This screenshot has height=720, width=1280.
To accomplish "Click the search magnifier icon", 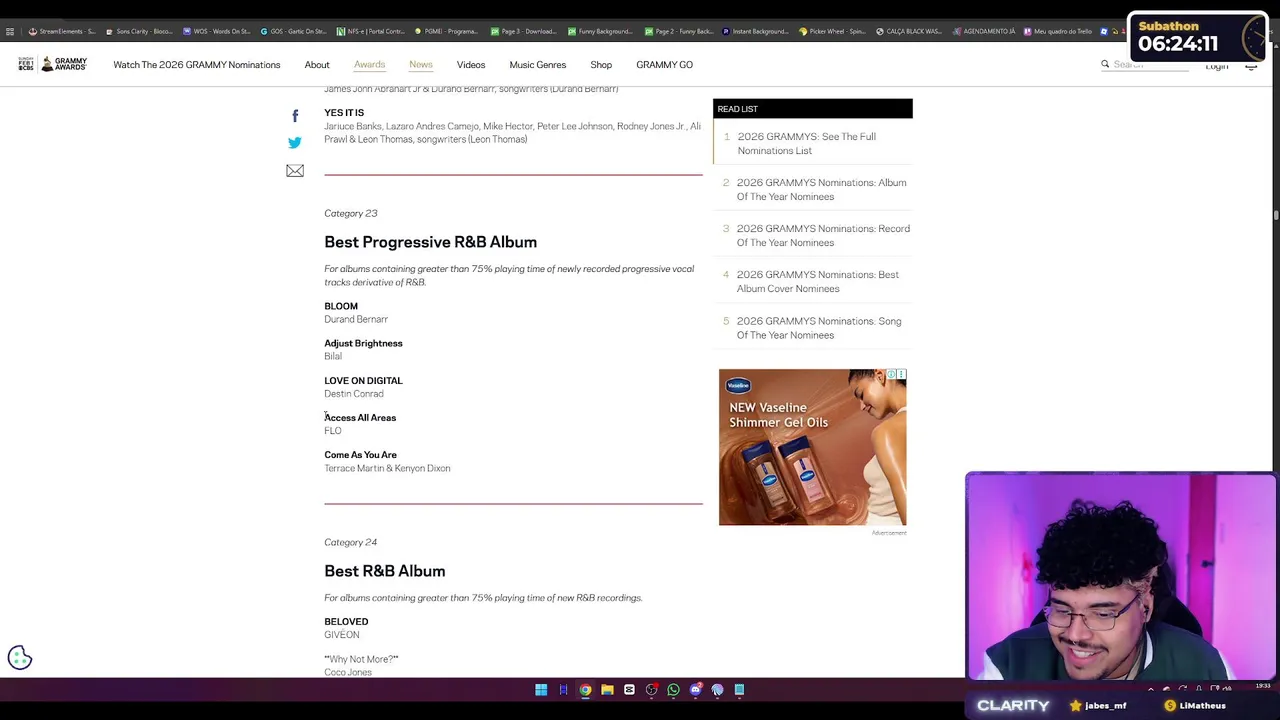I will tap(1105, 64).
